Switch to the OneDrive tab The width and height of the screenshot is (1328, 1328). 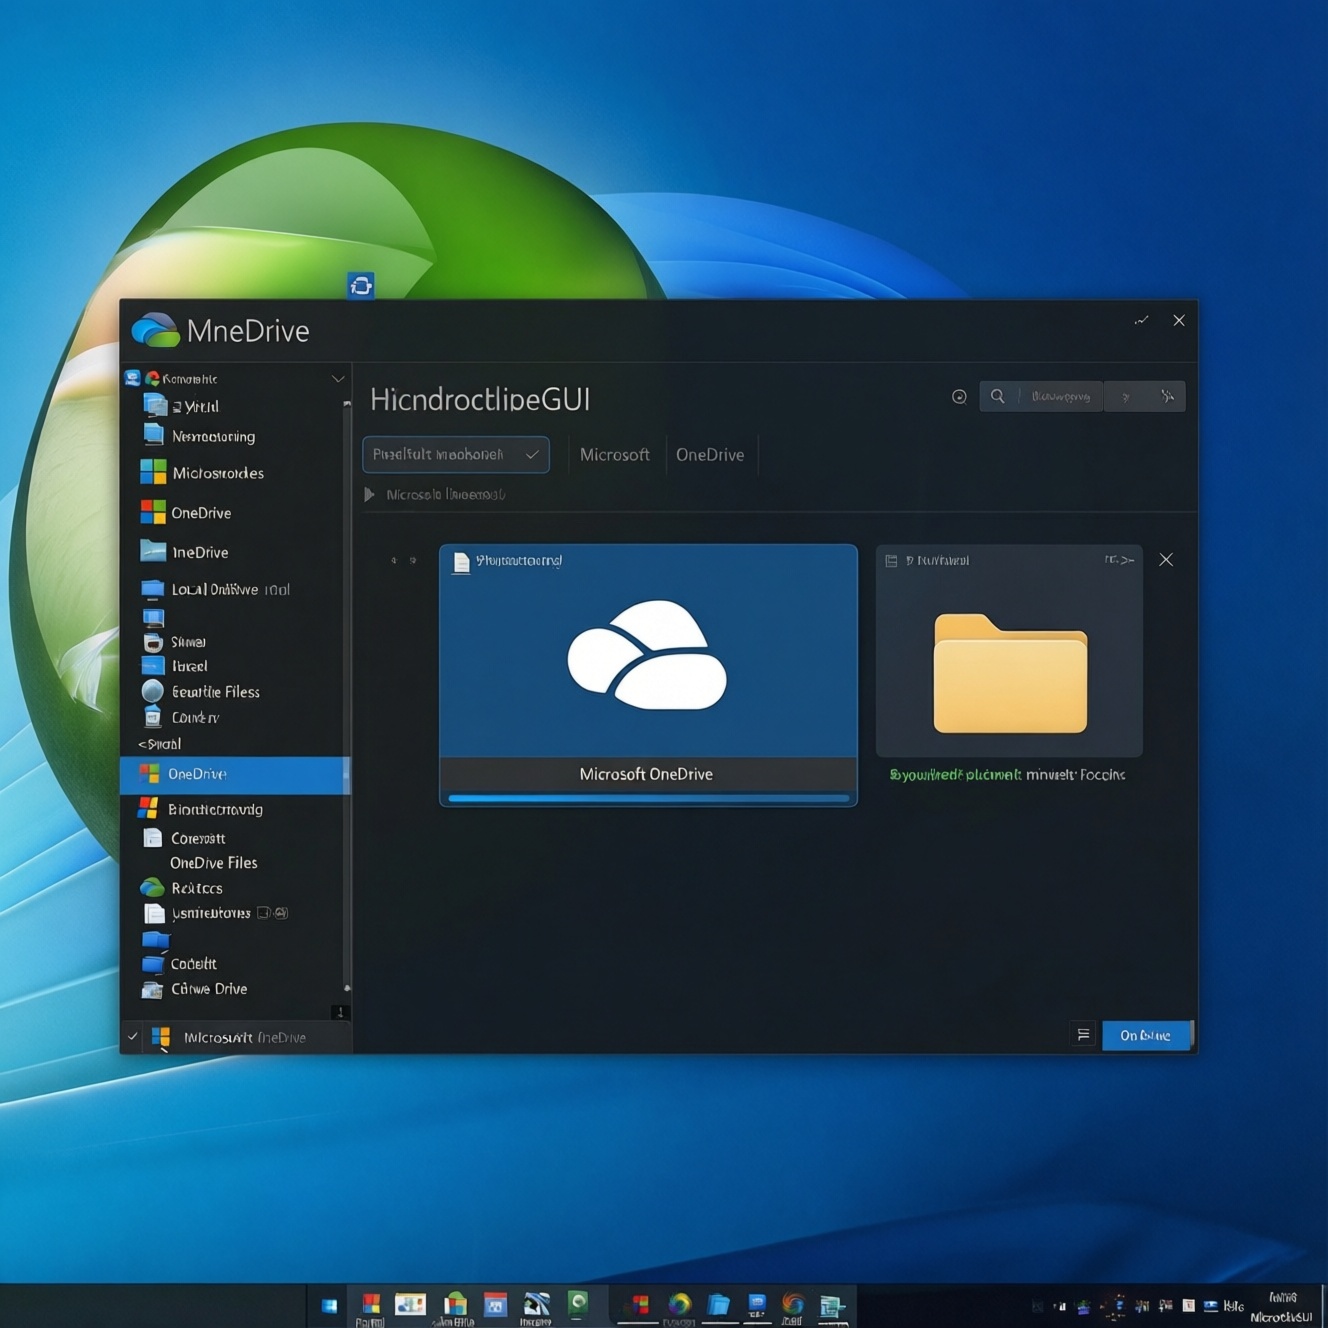[710, 455]
